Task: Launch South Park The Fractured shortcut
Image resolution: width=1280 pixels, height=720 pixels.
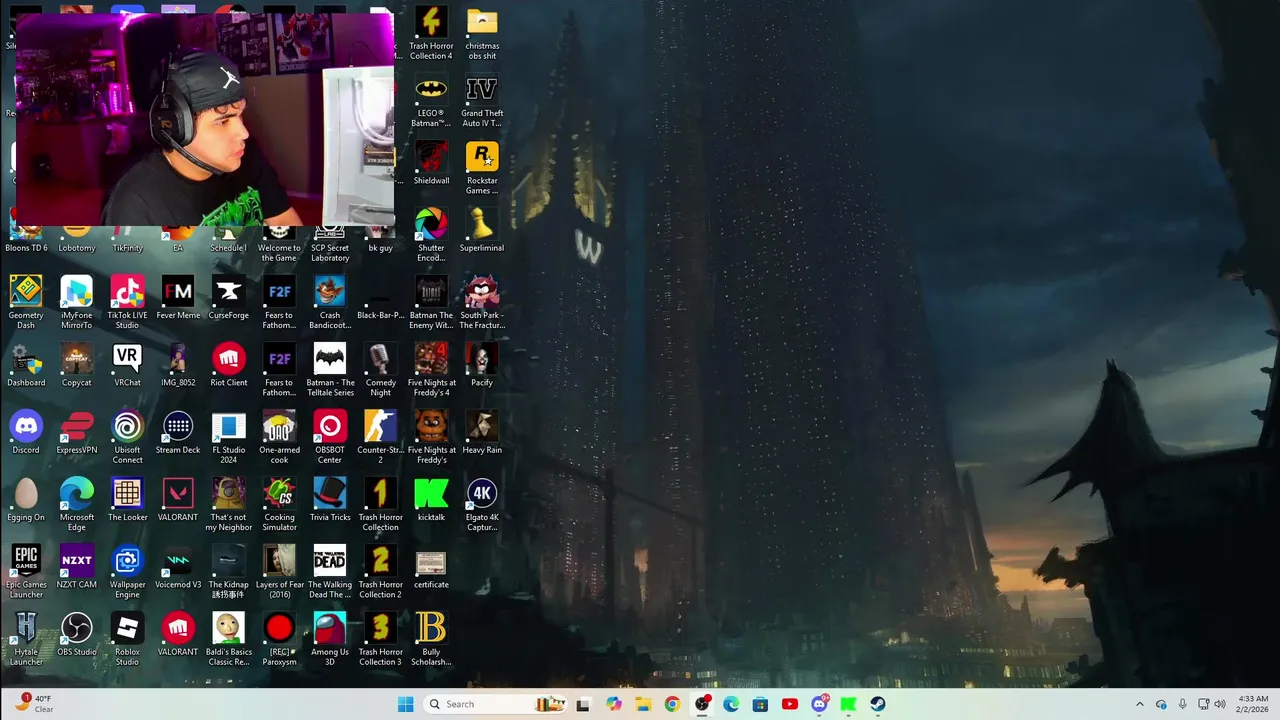Action: tap(482, 302)
